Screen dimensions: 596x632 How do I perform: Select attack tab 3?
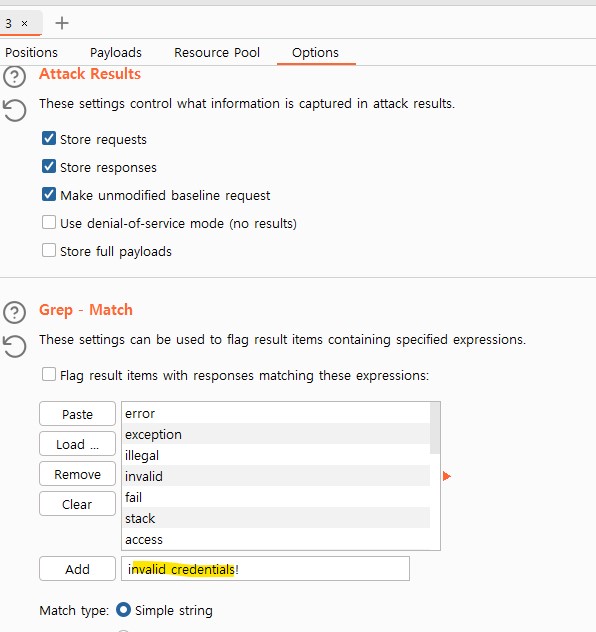[x=9, y=24]
